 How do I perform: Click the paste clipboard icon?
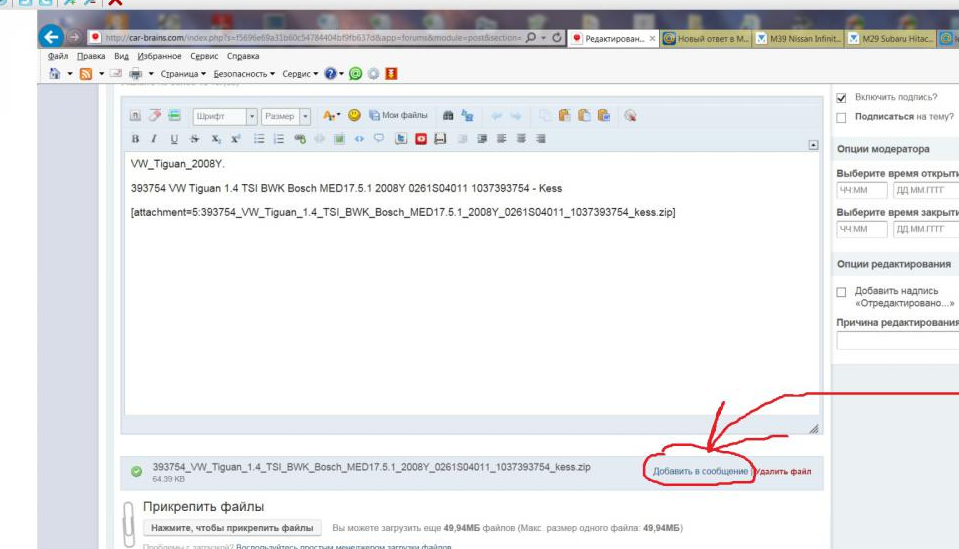564,115
